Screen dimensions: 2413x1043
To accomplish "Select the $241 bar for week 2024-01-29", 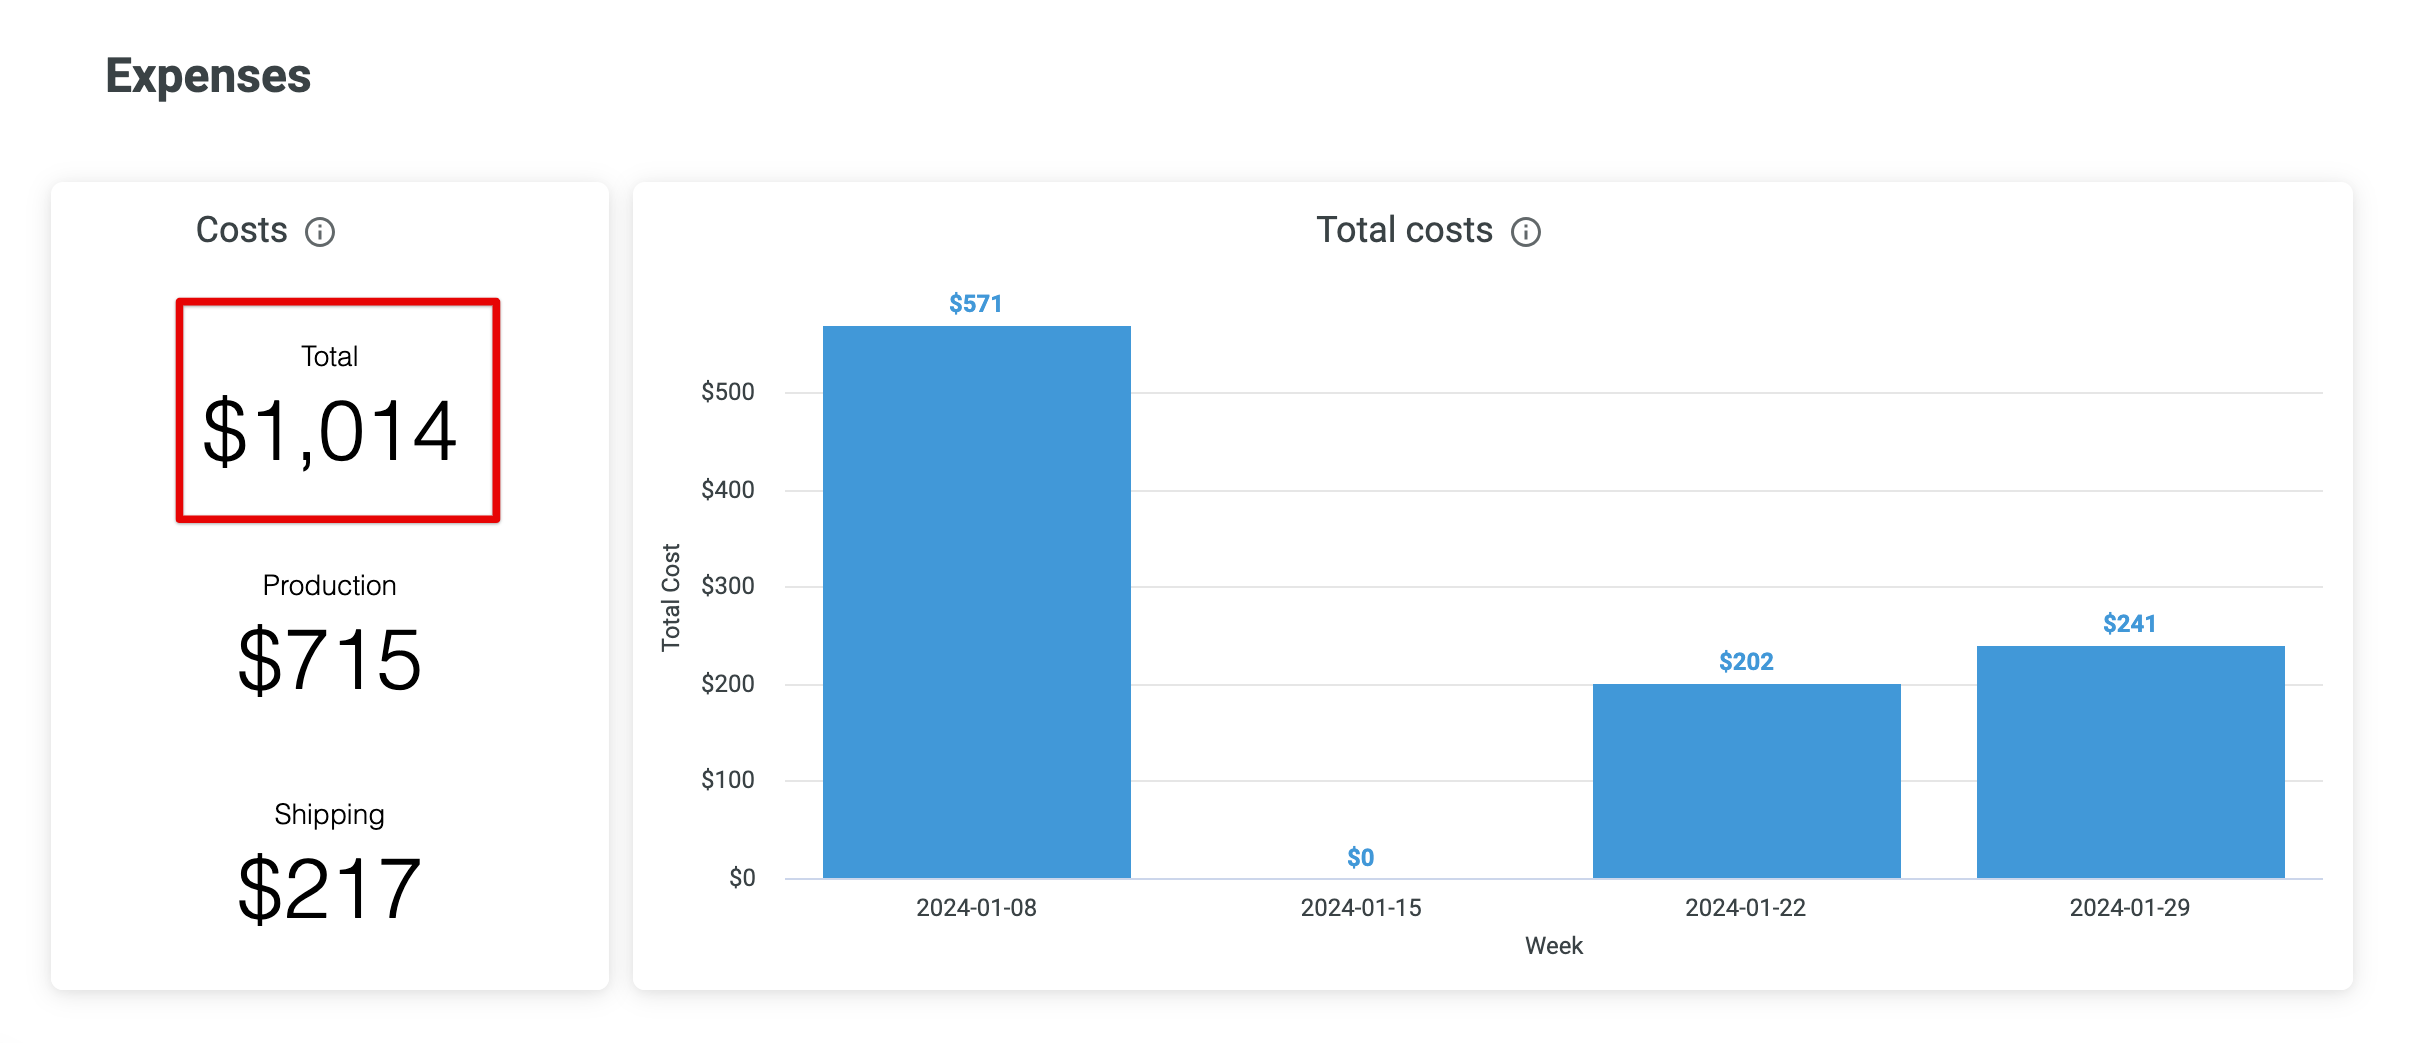I will coord(2131,760).
